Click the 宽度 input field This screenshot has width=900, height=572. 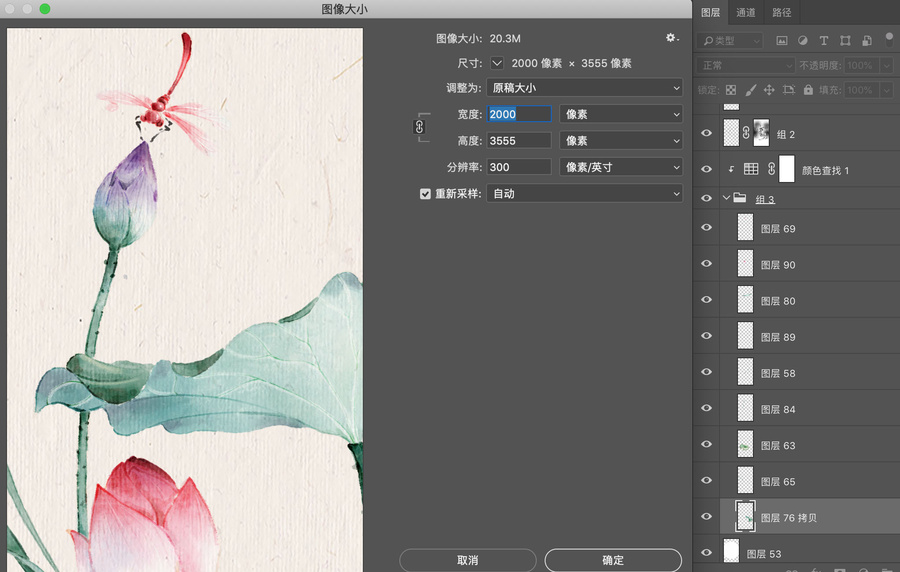pyautogui.click(x=519, y=114)
